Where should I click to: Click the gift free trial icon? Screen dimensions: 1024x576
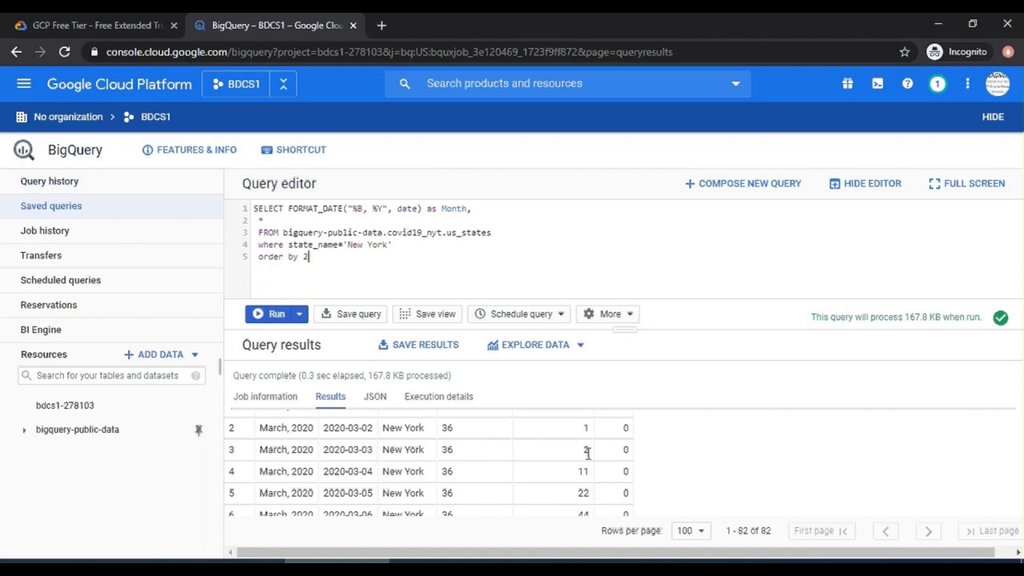click(847, 84)
